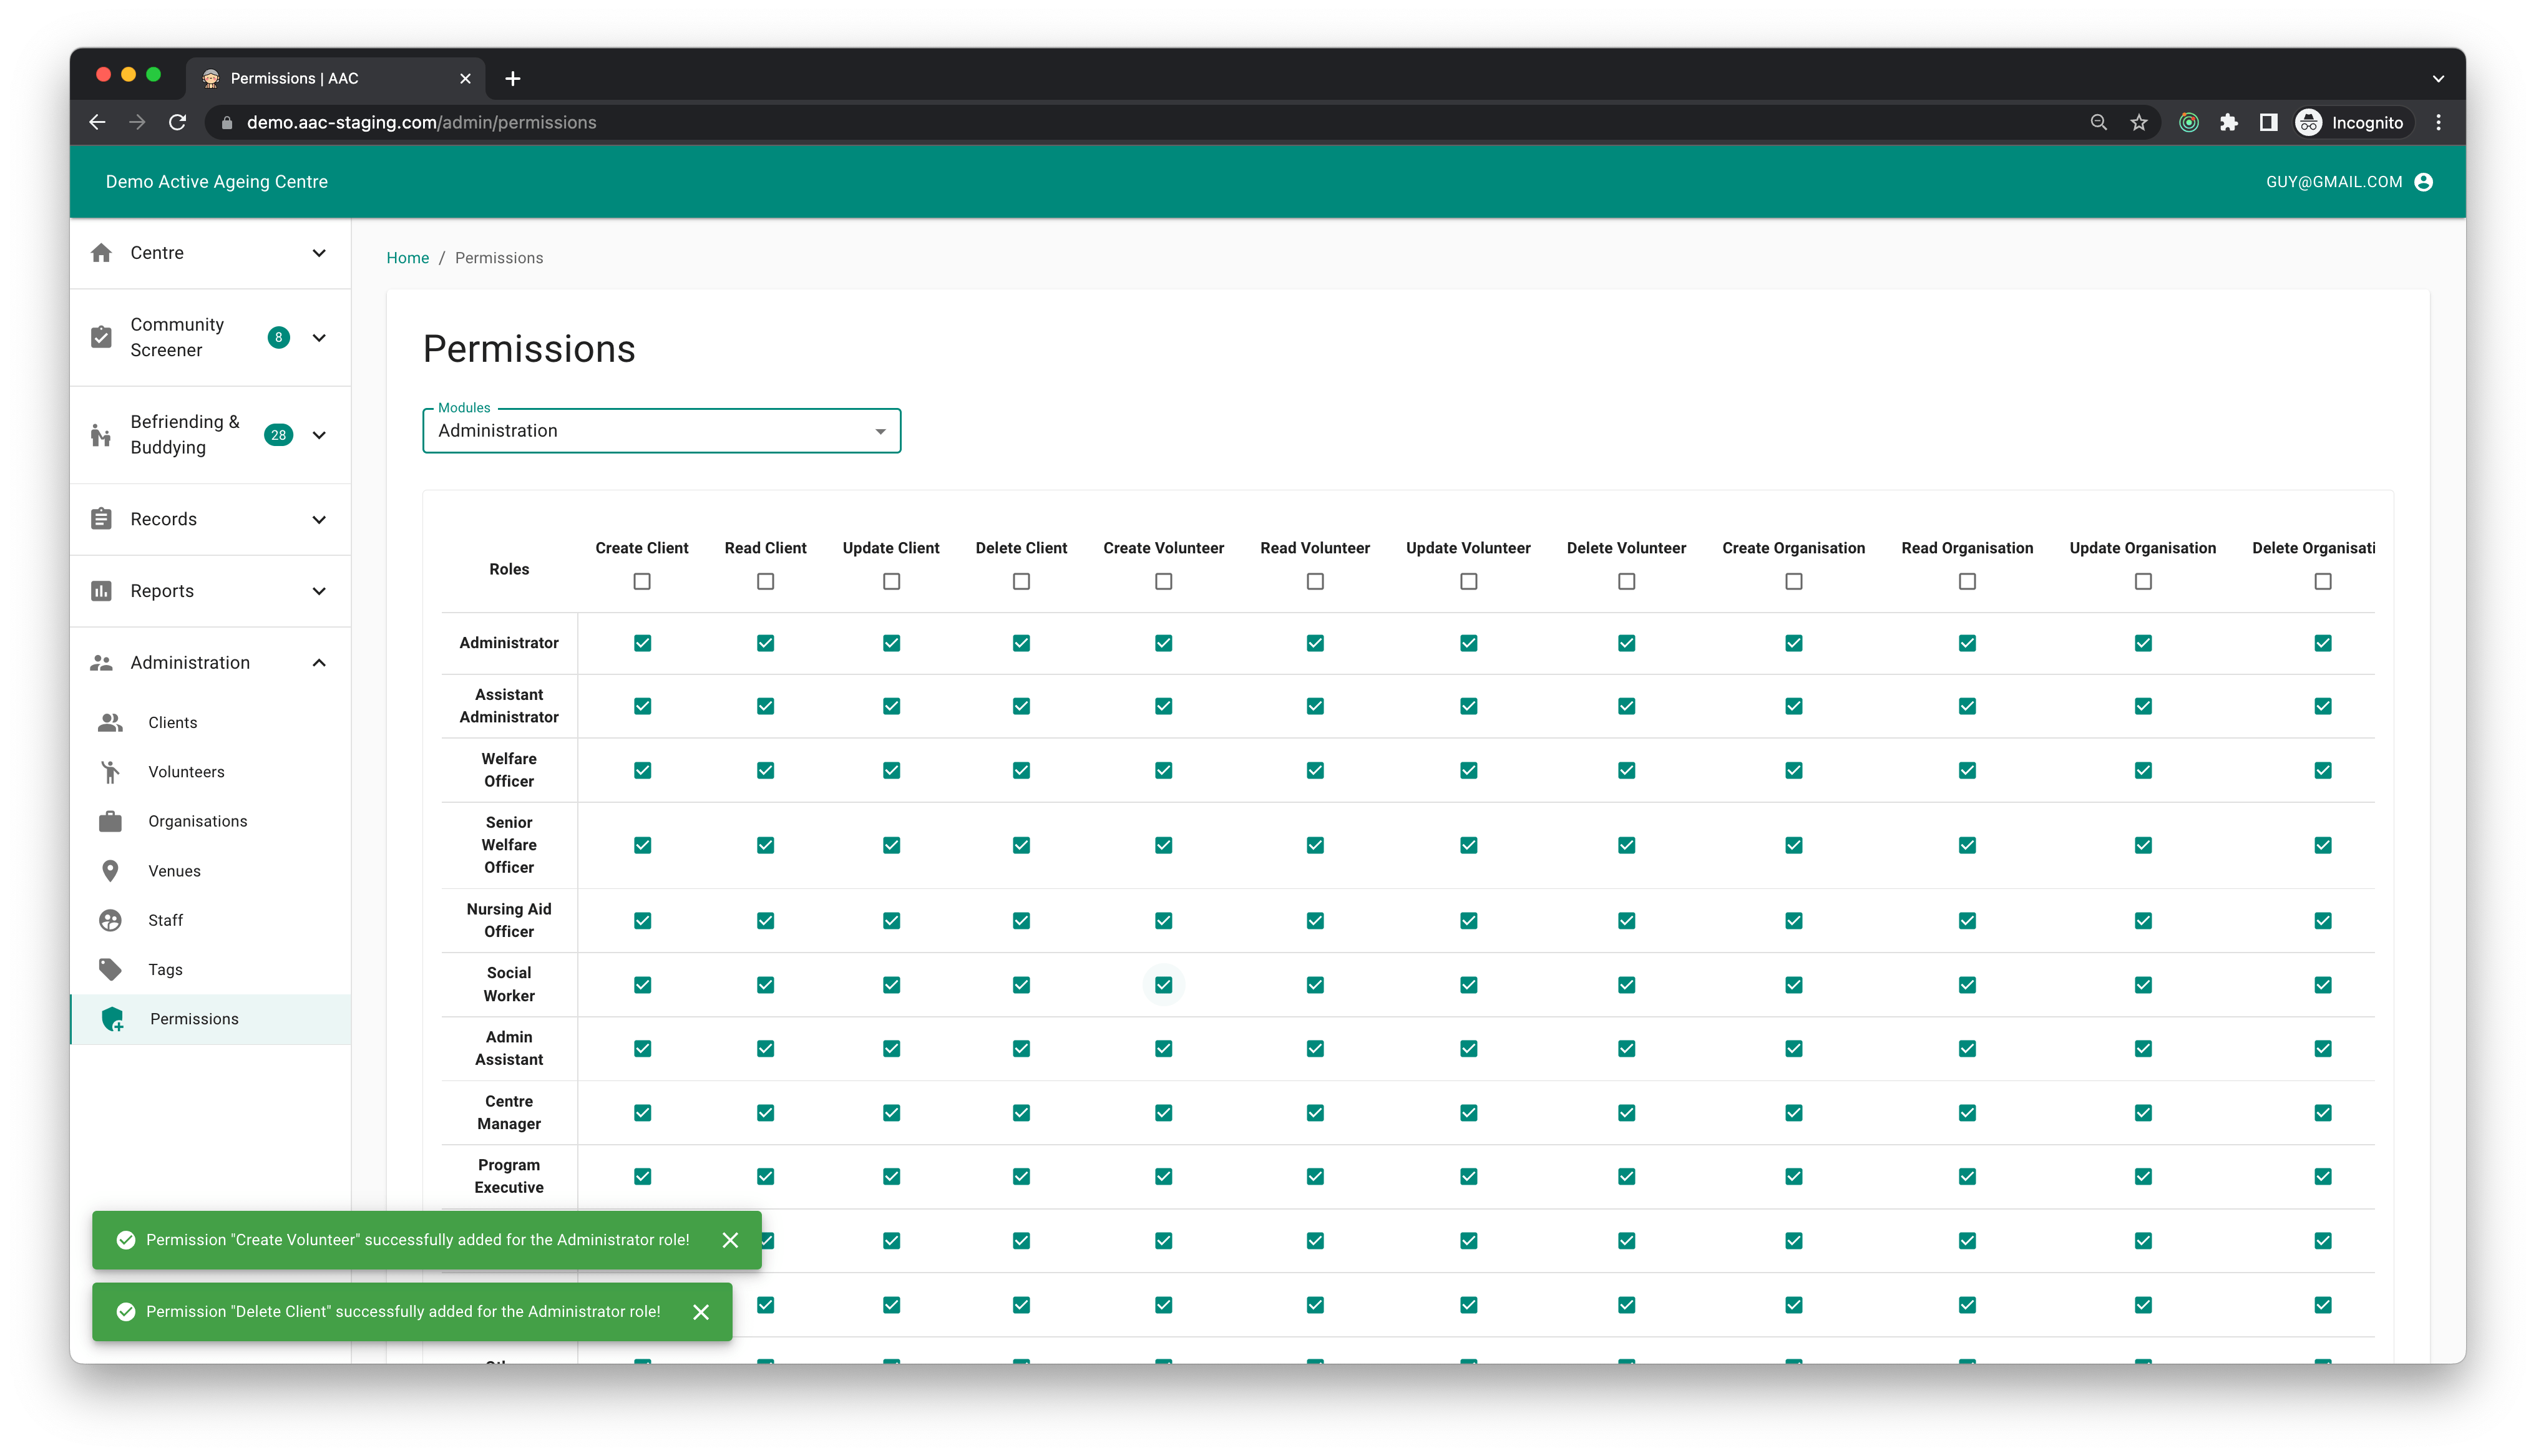Open the browser zoom magnifier icon
The height and width of the screenshot is (1456, 2536).
click(2099, 122)
